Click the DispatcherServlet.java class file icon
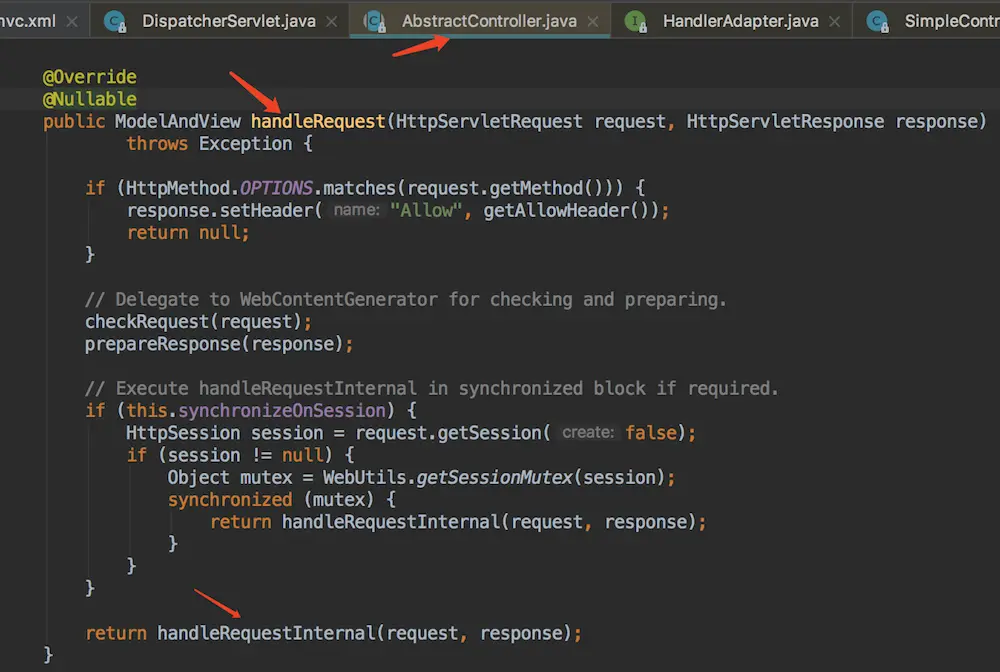 coord(115,21)
